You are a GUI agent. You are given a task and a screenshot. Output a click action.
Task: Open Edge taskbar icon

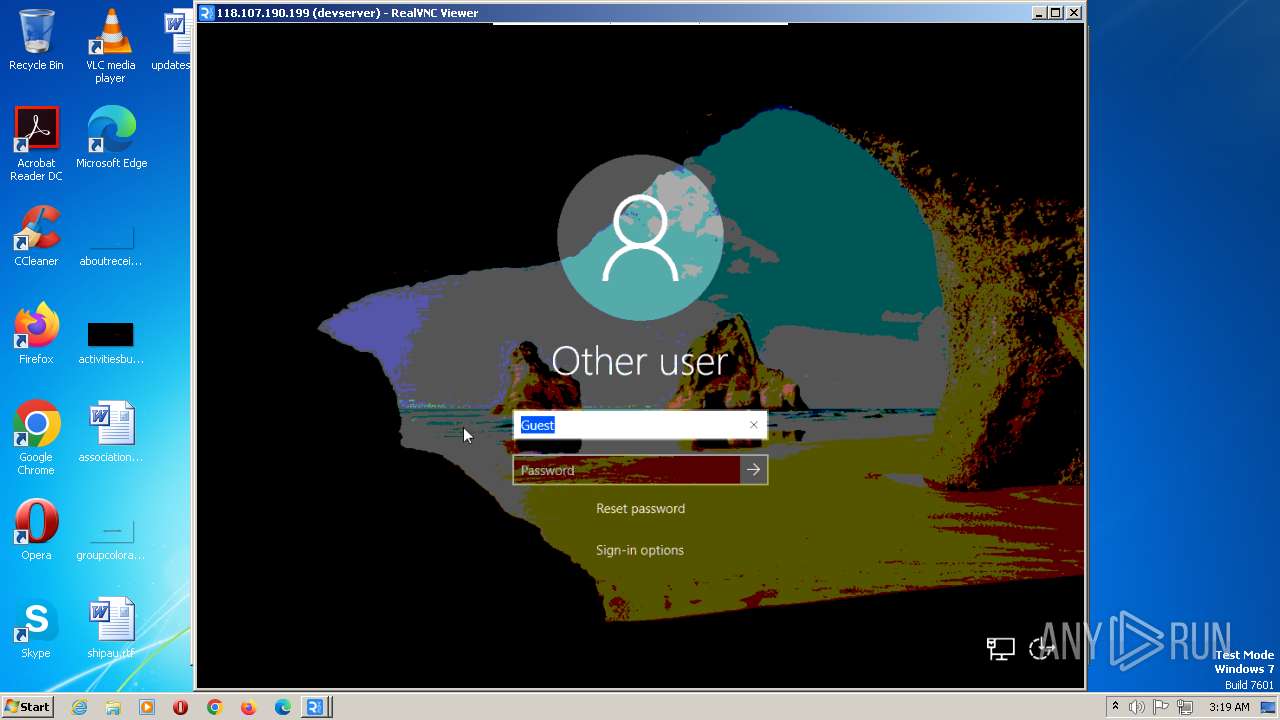pos(283,707)
